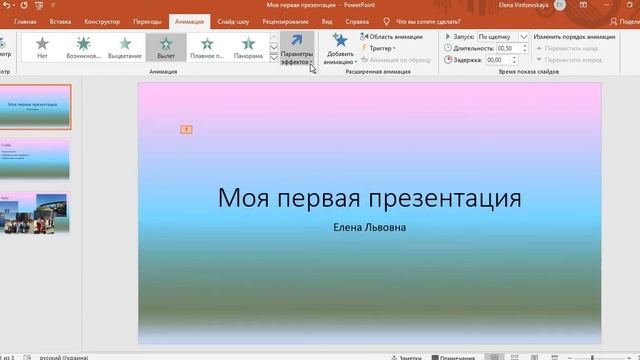
Task: Open the 'Переходы' ribbon tab
Action: point(147,22)
